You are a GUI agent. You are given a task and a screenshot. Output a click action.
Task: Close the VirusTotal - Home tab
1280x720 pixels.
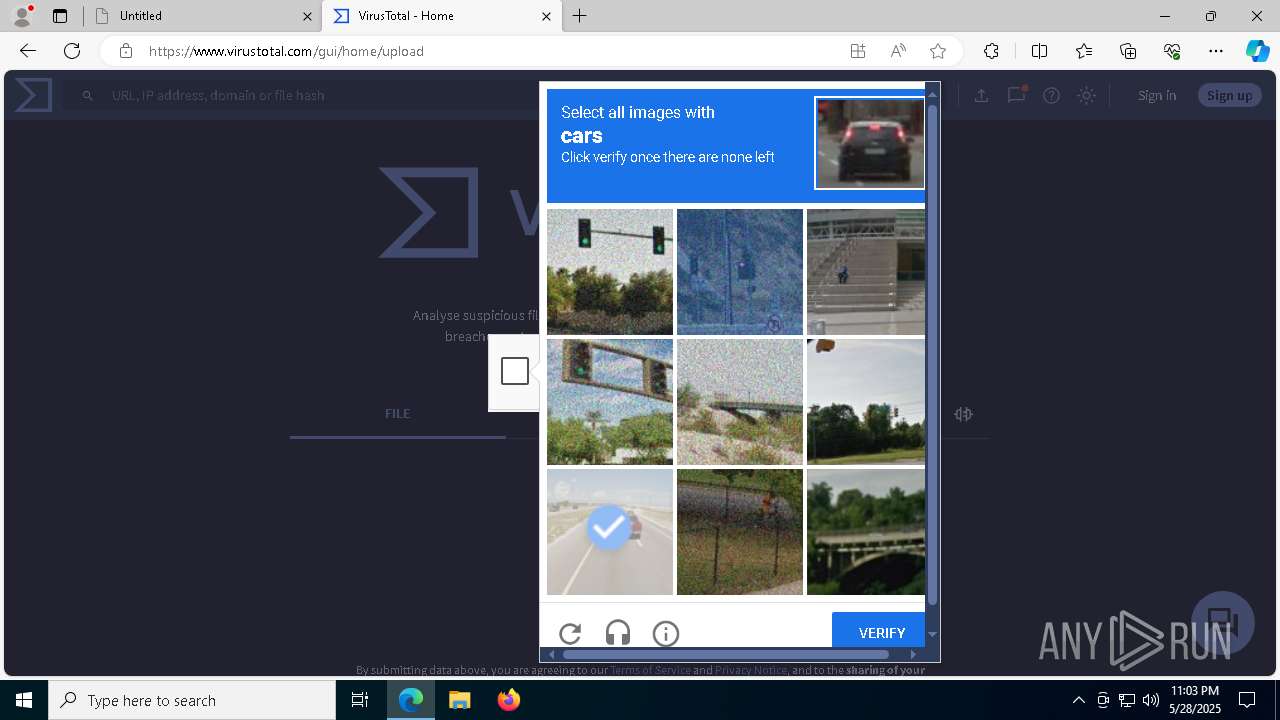pyautogui.click(x=546, y=16)
